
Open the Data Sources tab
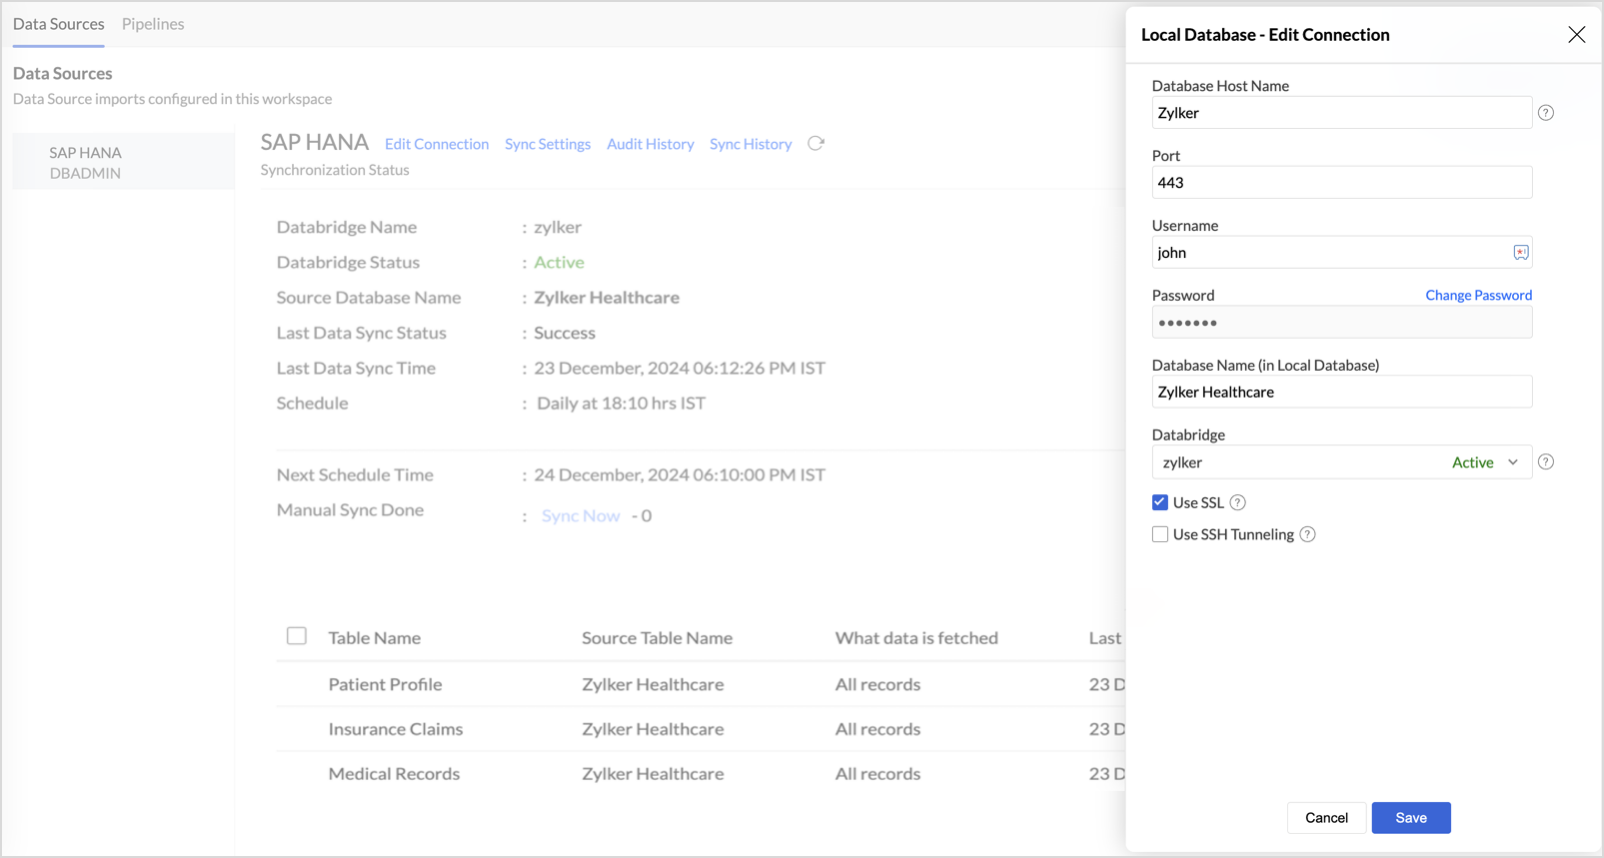click(58, 24)
